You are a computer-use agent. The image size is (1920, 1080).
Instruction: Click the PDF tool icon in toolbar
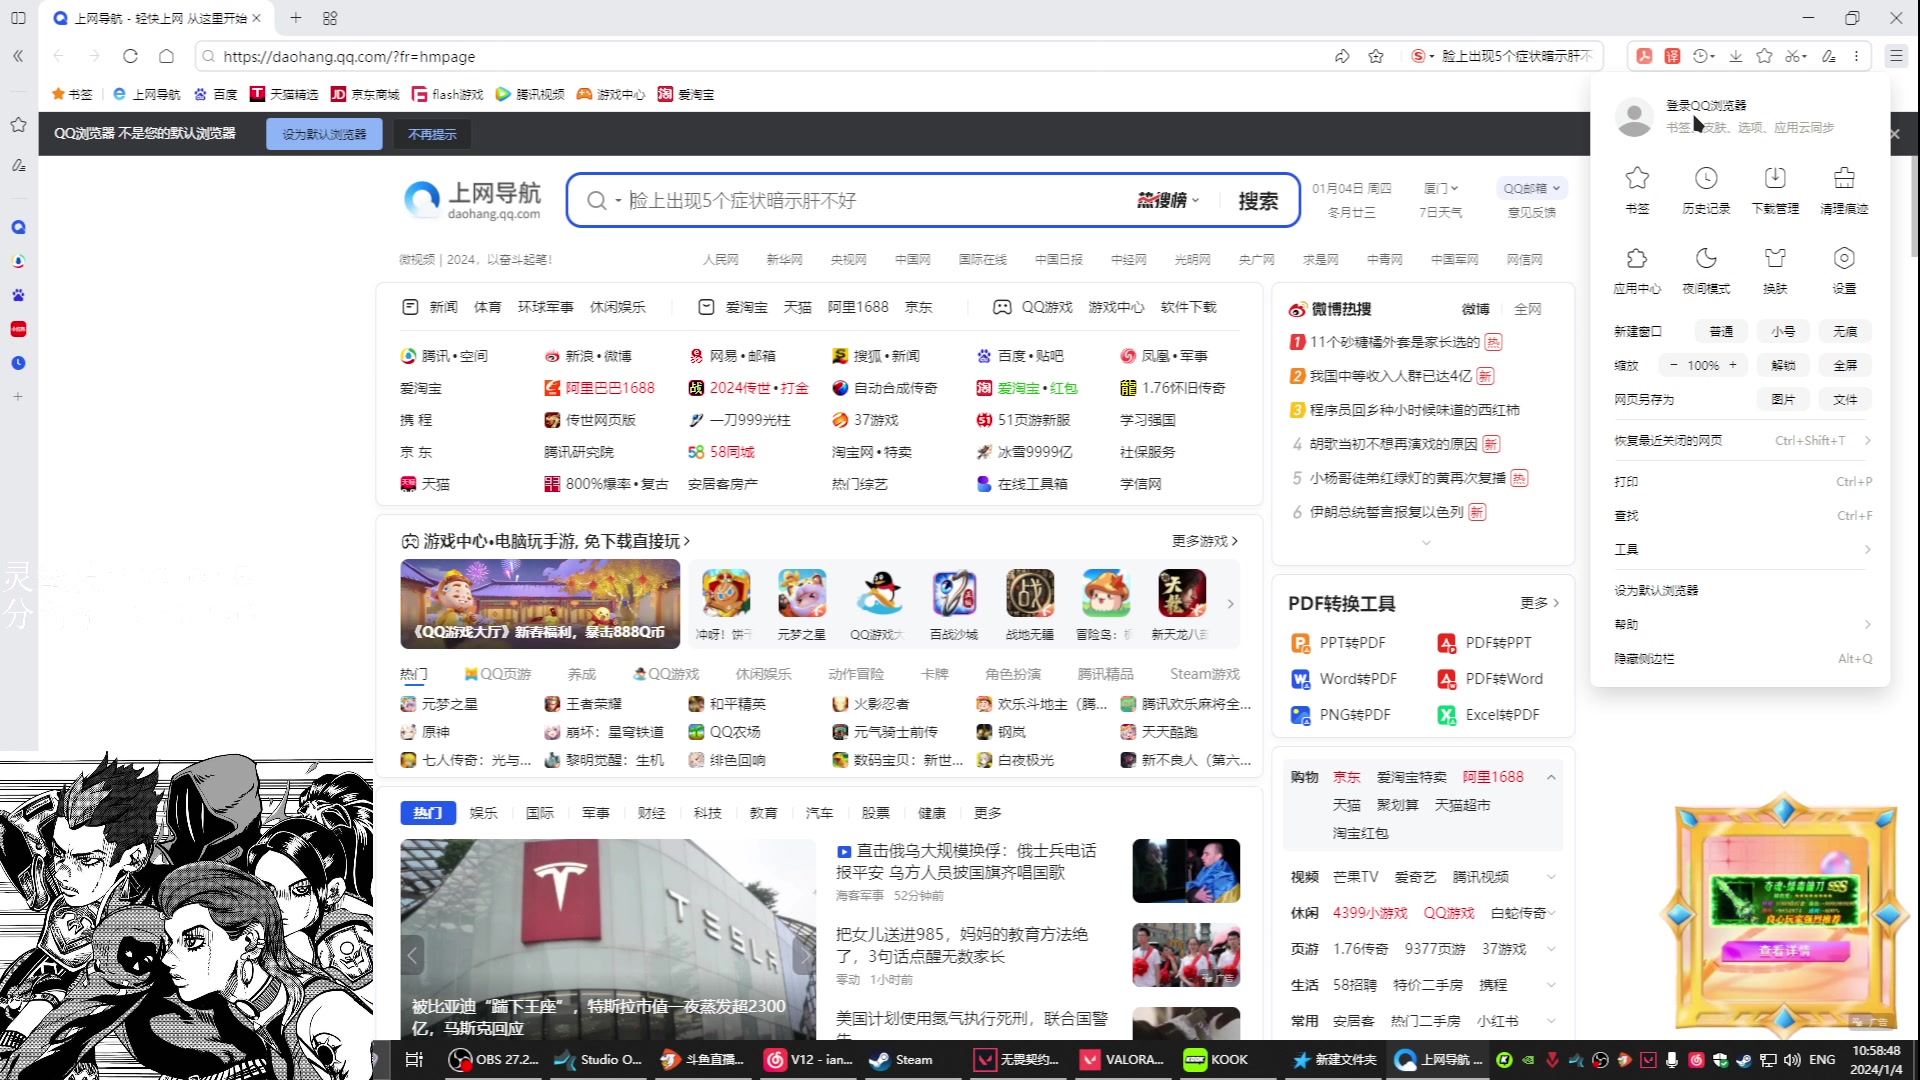(x=1643, y=56)
